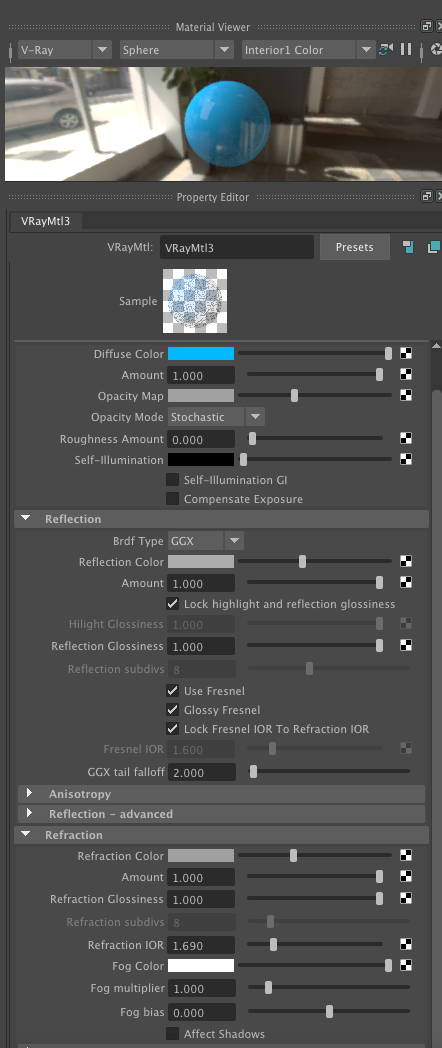Click the Diffuse Color blue swatch
The image size is (442, 1048).
201,354
